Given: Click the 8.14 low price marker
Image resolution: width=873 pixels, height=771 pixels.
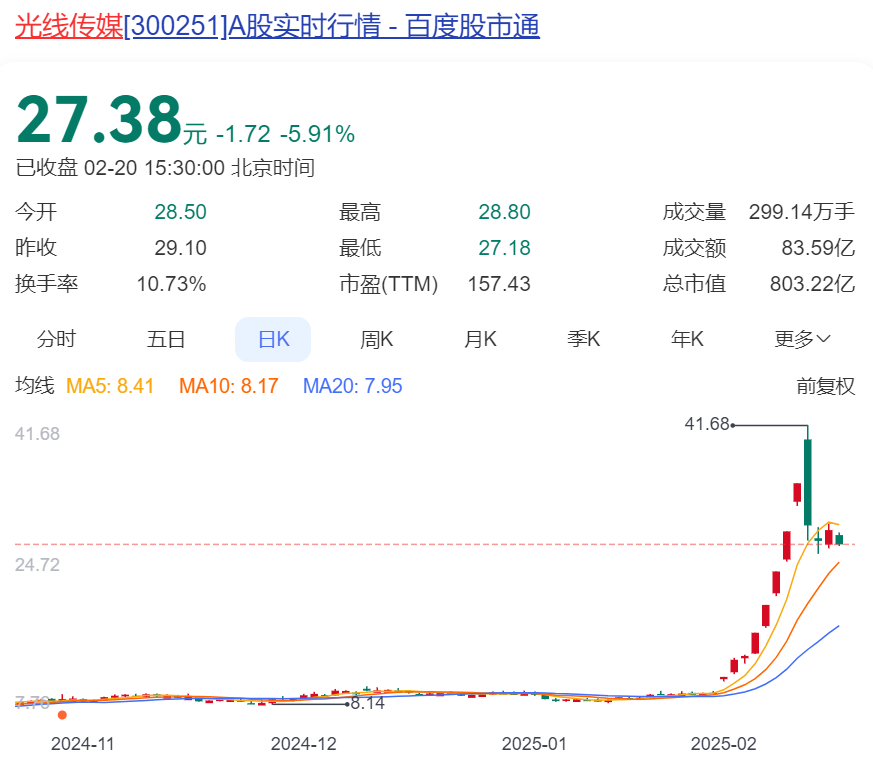Looking at the screenshot, I should coord(368,703).
